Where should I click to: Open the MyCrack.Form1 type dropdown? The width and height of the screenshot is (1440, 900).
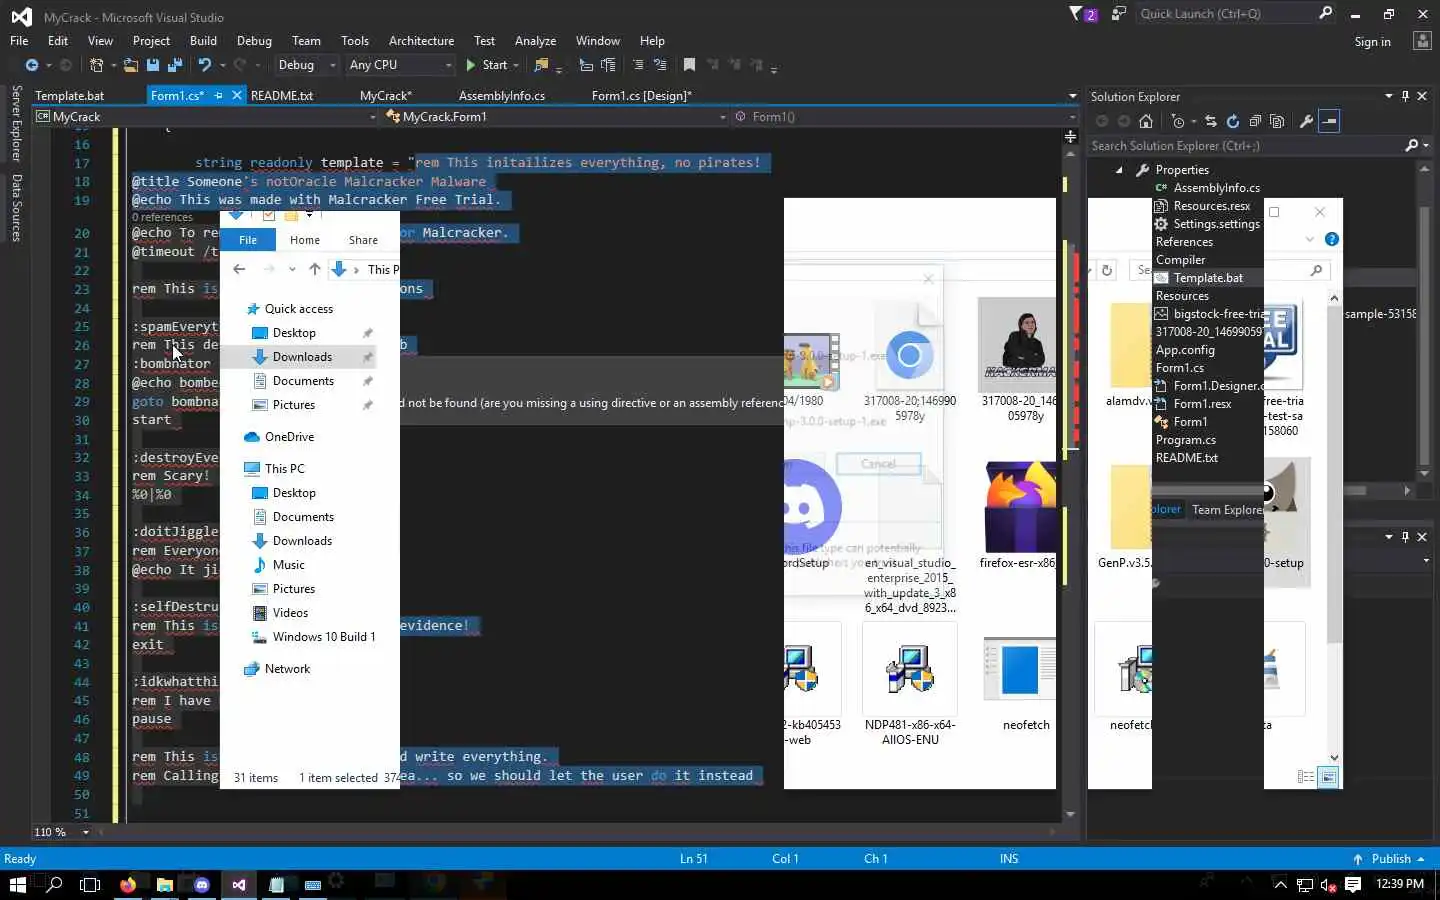556,117
